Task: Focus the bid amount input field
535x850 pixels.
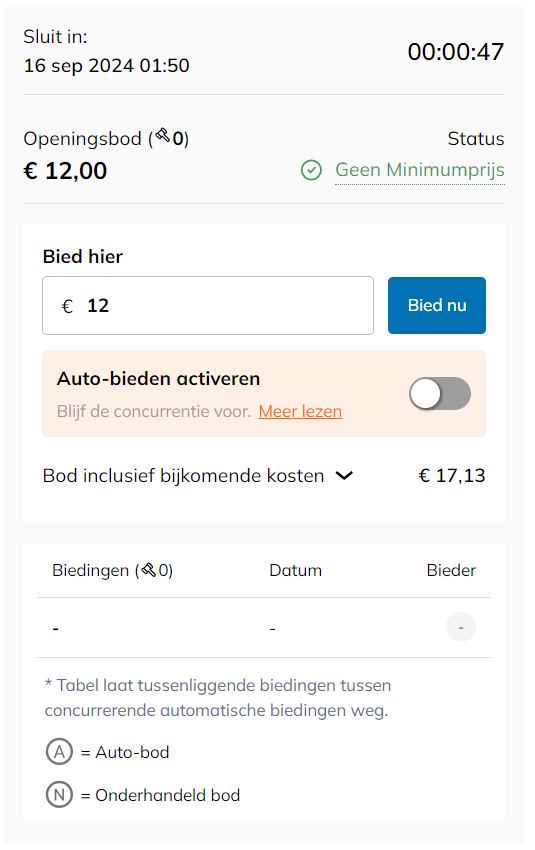Action: (x=208, y=306)
